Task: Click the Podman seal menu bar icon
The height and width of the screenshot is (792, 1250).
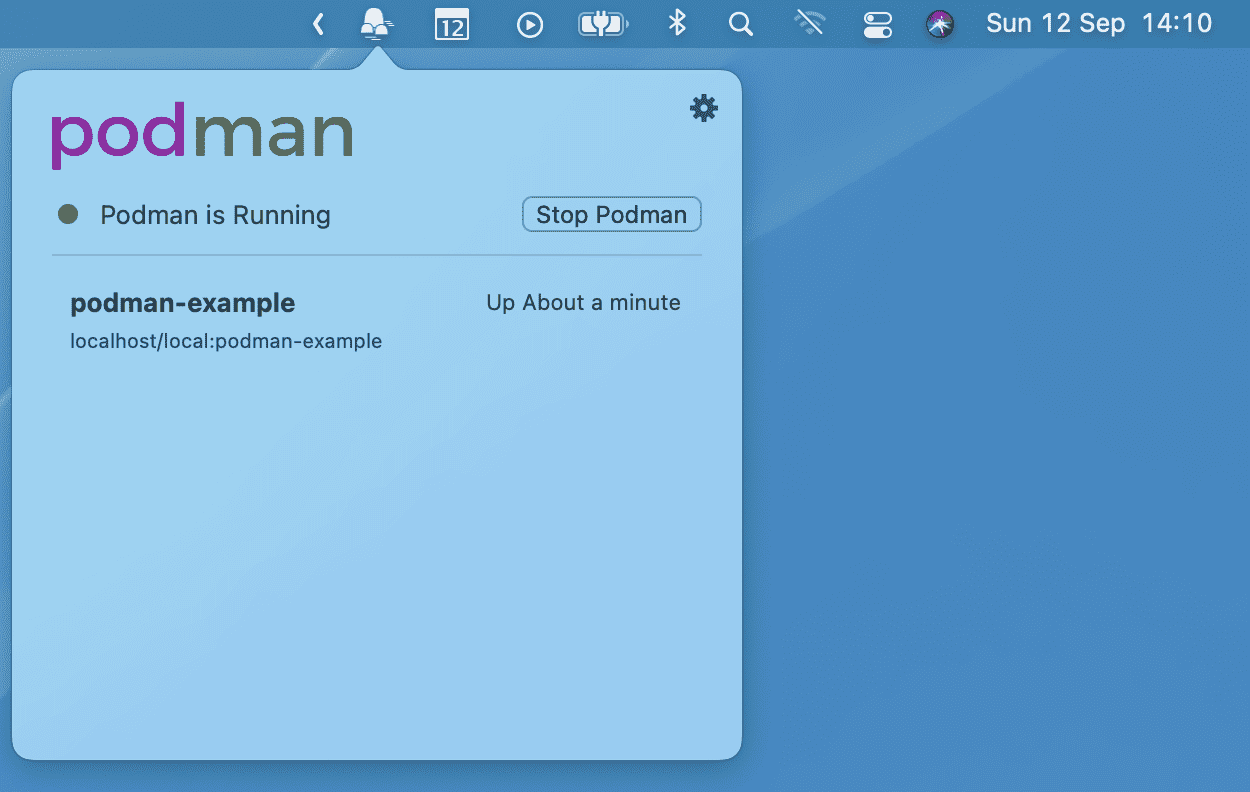Action: [376, 23]
